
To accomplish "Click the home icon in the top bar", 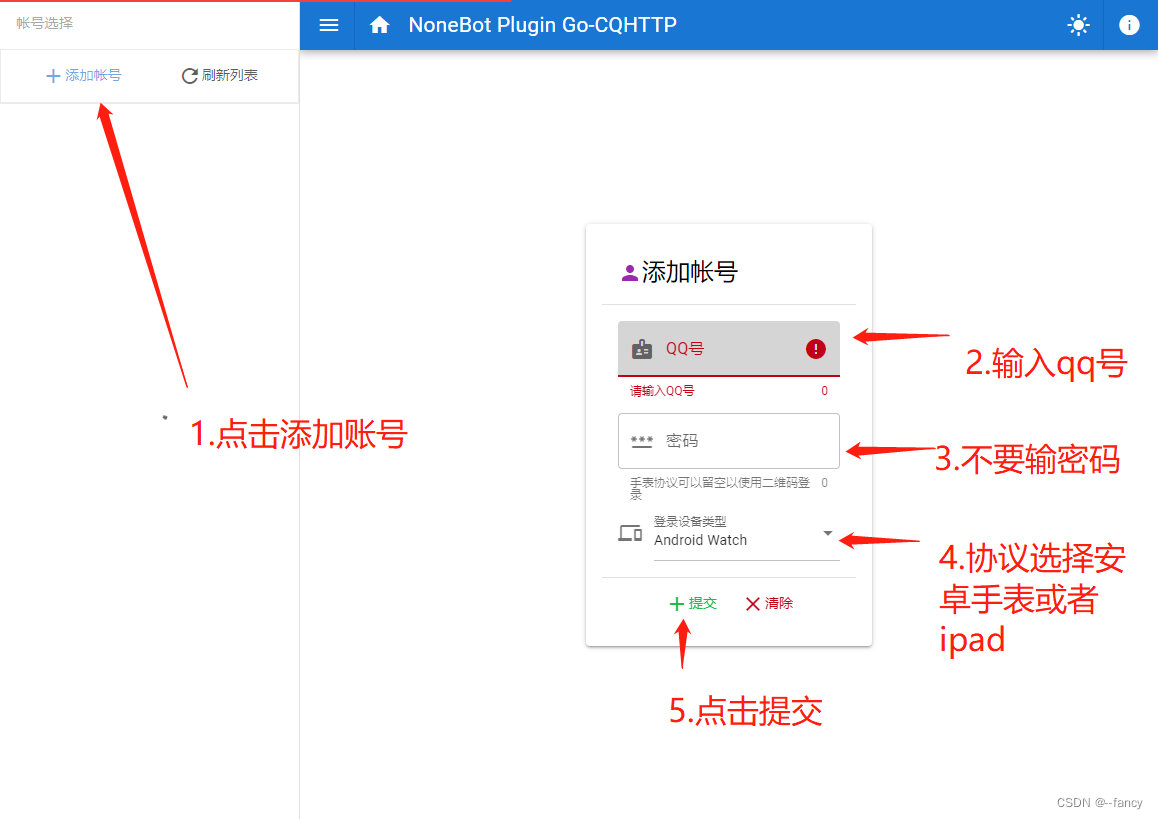I will point(379,25).
